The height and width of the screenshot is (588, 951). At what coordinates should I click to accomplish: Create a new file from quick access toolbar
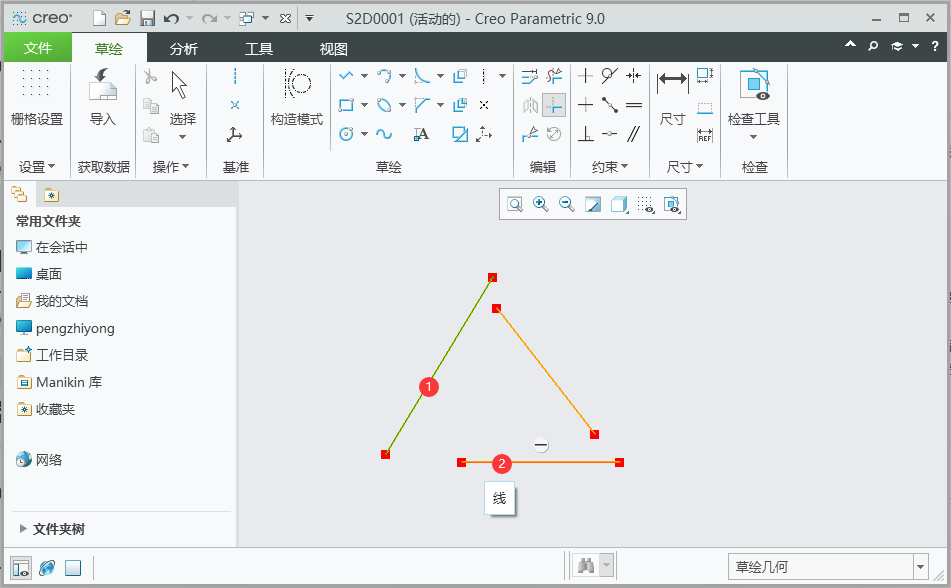(x=99, y=19)
